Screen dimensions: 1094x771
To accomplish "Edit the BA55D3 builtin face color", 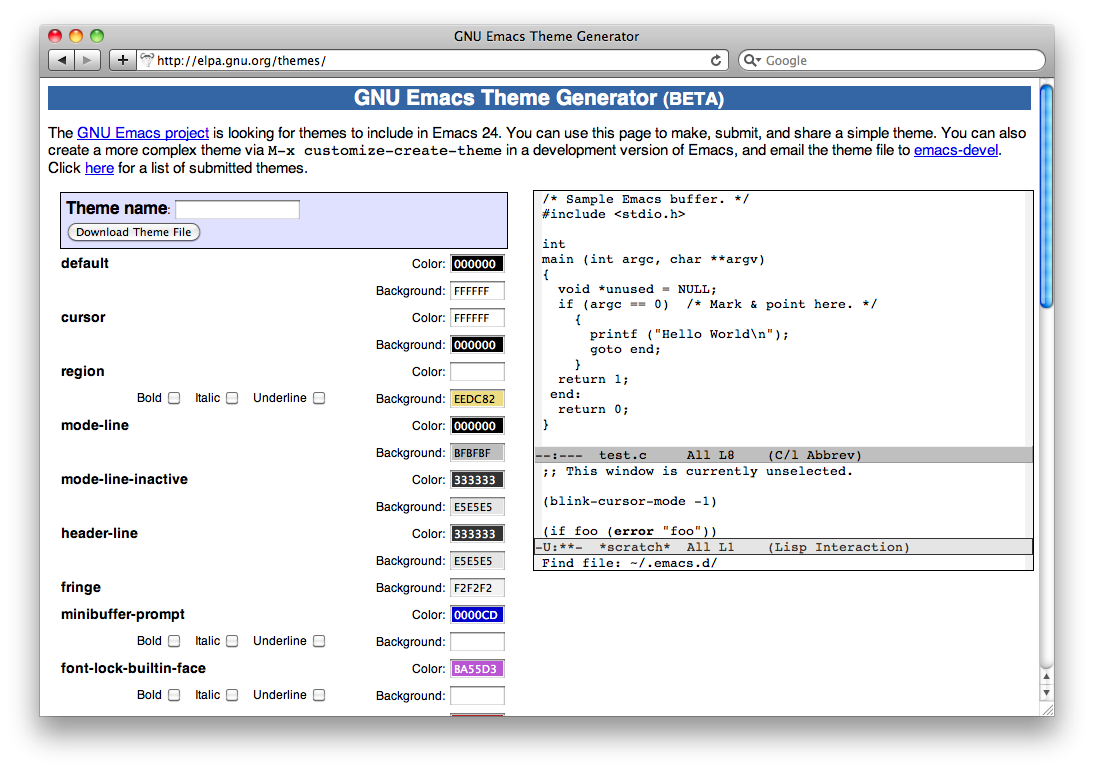I will coord(477,668).
